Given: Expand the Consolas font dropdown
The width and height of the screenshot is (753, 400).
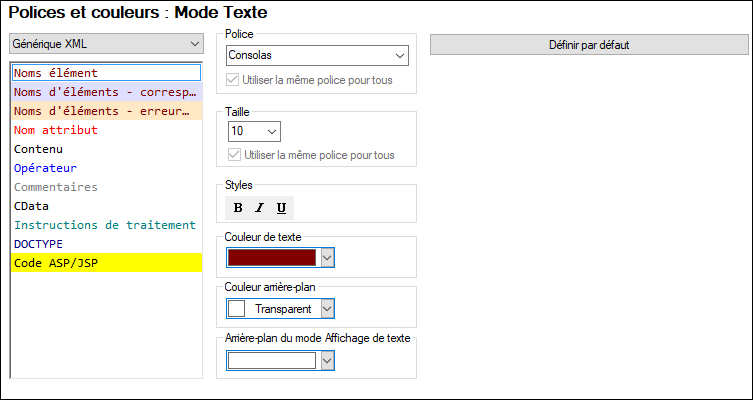Looking at the screenshot, I should point(401,55).
